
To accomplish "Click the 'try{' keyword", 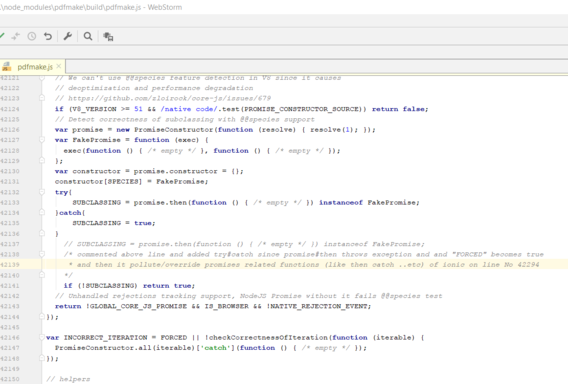I will click(x=63, y=192).
